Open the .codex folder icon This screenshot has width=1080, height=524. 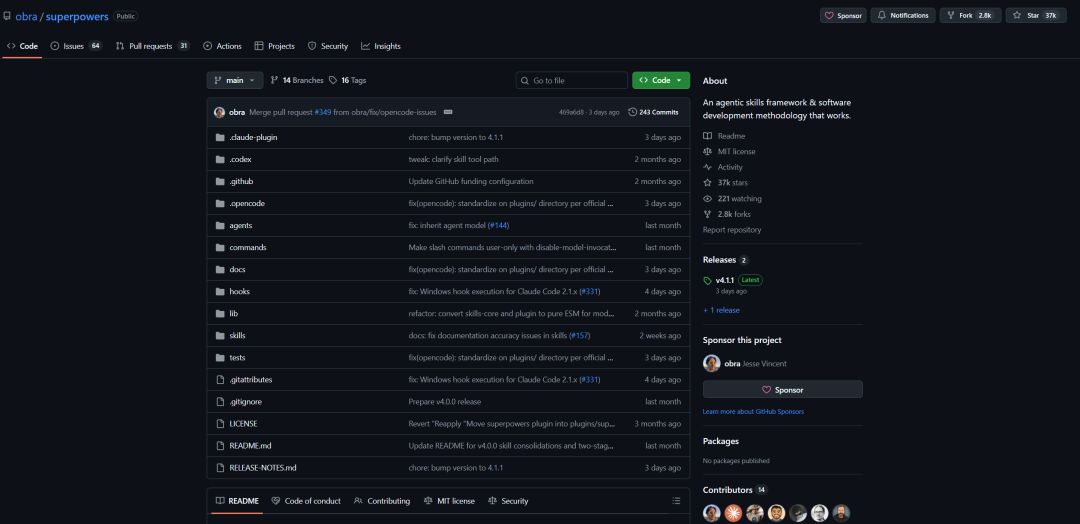tap(220, 159)
